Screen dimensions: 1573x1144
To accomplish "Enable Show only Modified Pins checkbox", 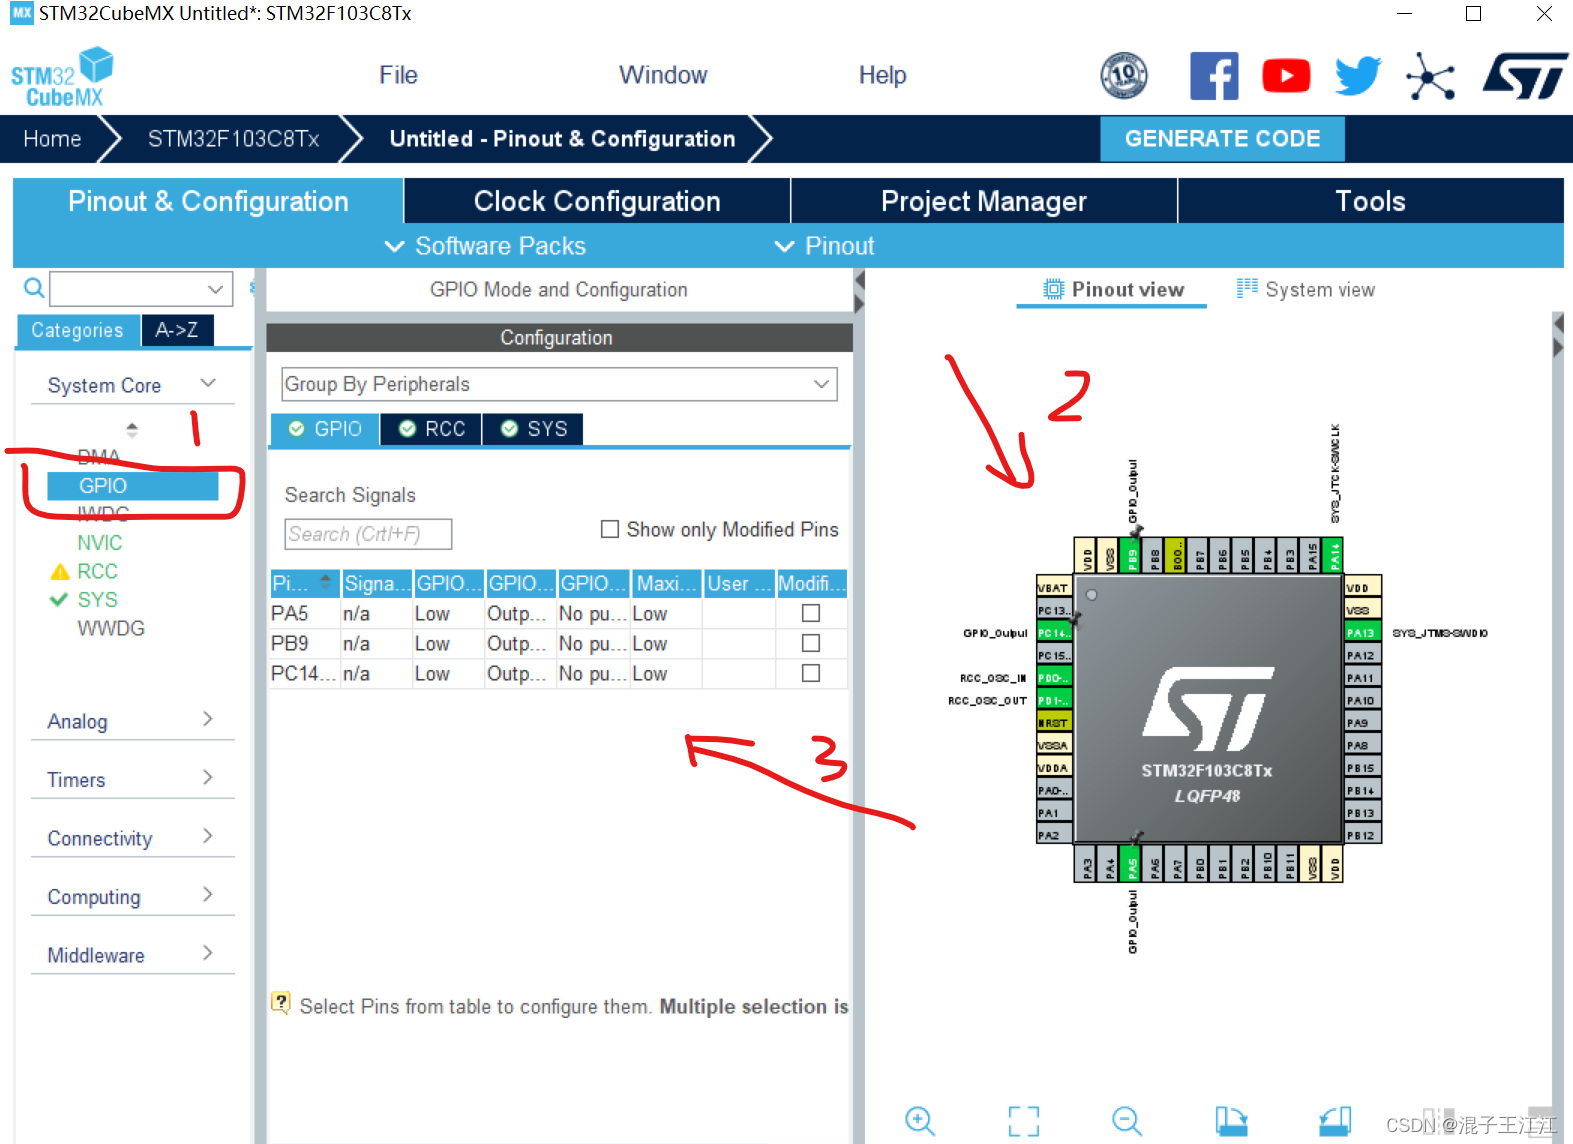I will [x=609, y=529].
